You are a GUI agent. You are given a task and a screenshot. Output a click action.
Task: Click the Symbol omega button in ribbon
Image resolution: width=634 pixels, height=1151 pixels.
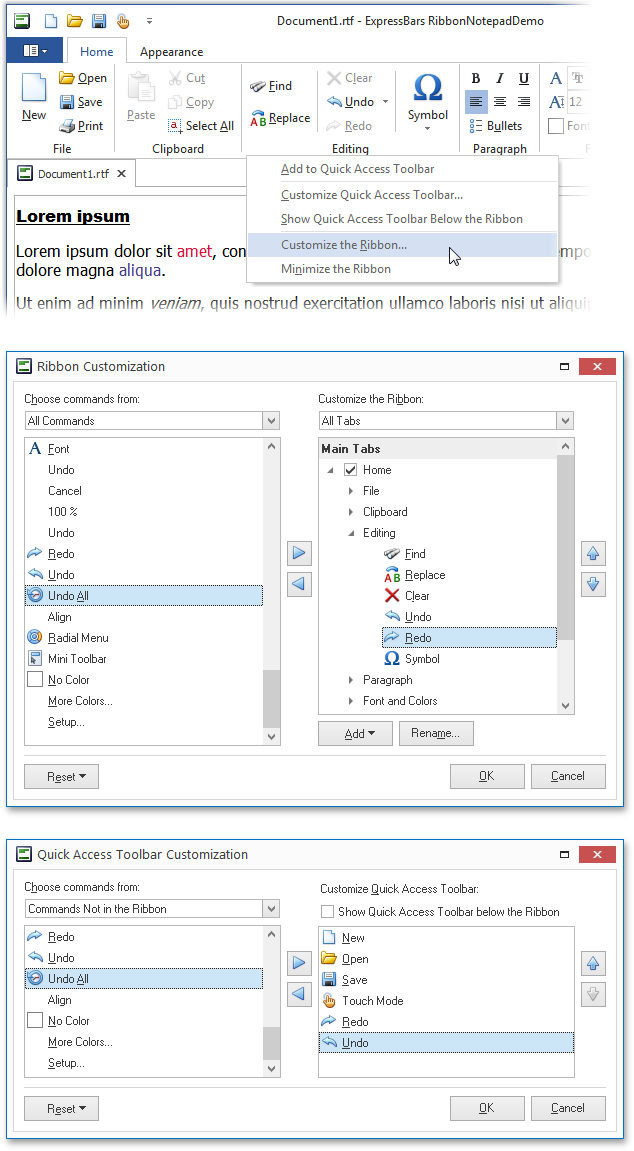point(428,101)
